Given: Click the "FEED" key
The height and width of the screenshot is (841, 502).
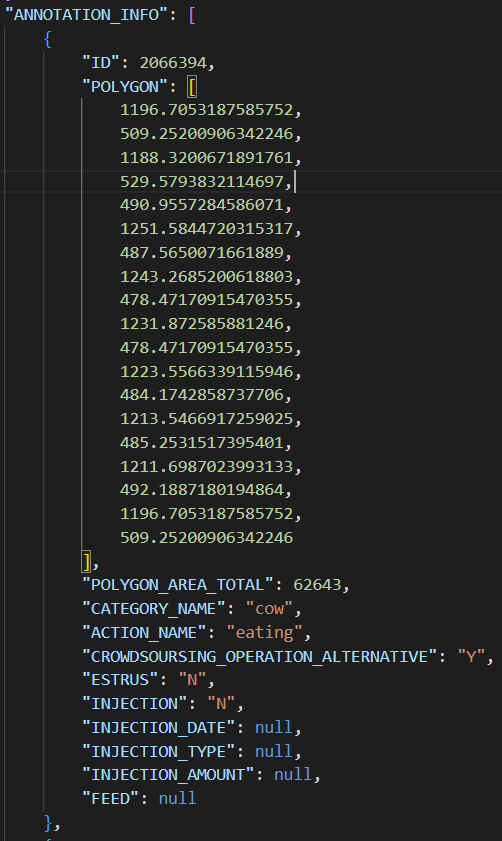Looking at the screenshot, I should pyautogui.click(x=110, y=798).
